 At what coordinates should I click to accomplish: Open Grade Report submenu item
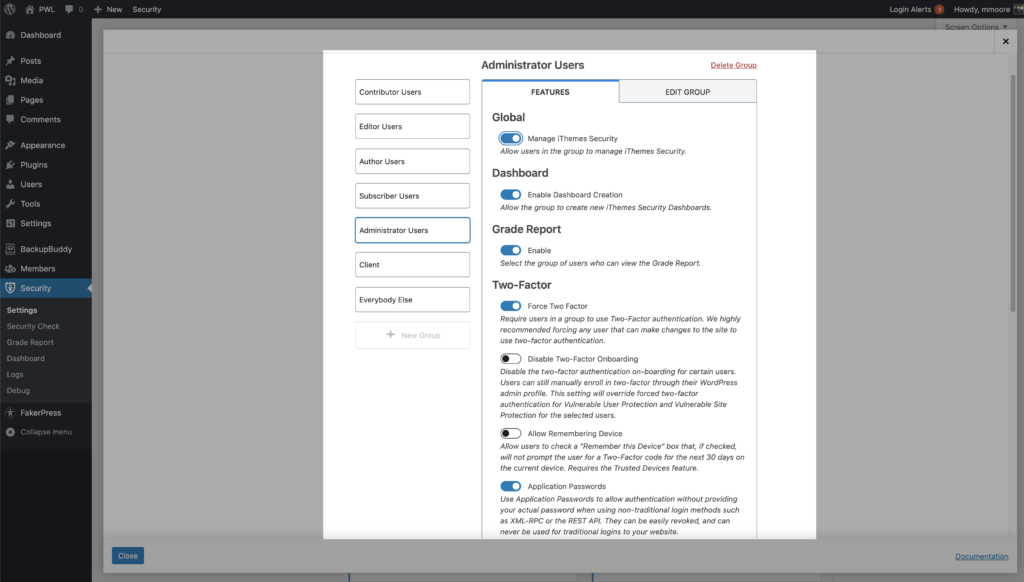(x=30, y=342)
